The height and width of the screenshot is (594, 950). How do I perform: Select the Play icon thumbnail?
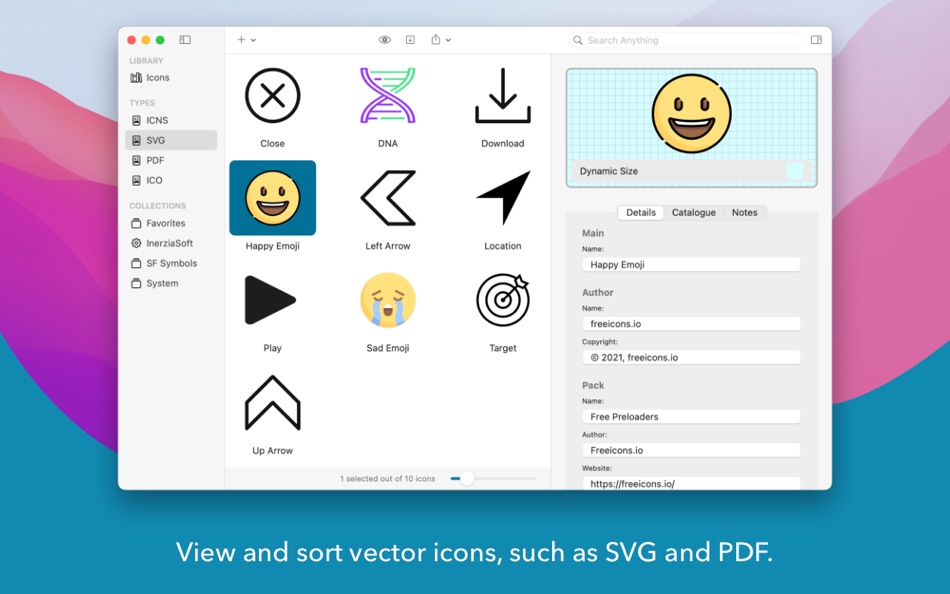point(270,300)
